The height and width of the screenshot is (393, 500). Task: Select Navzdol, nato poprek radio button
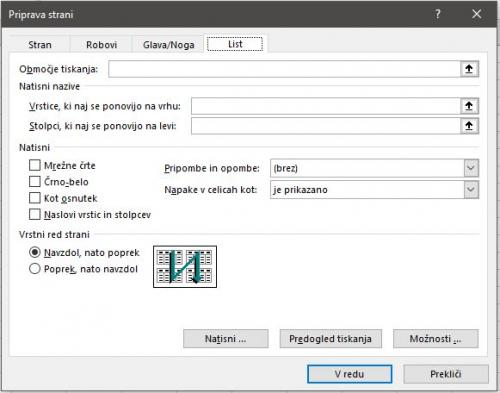[35, 252]
